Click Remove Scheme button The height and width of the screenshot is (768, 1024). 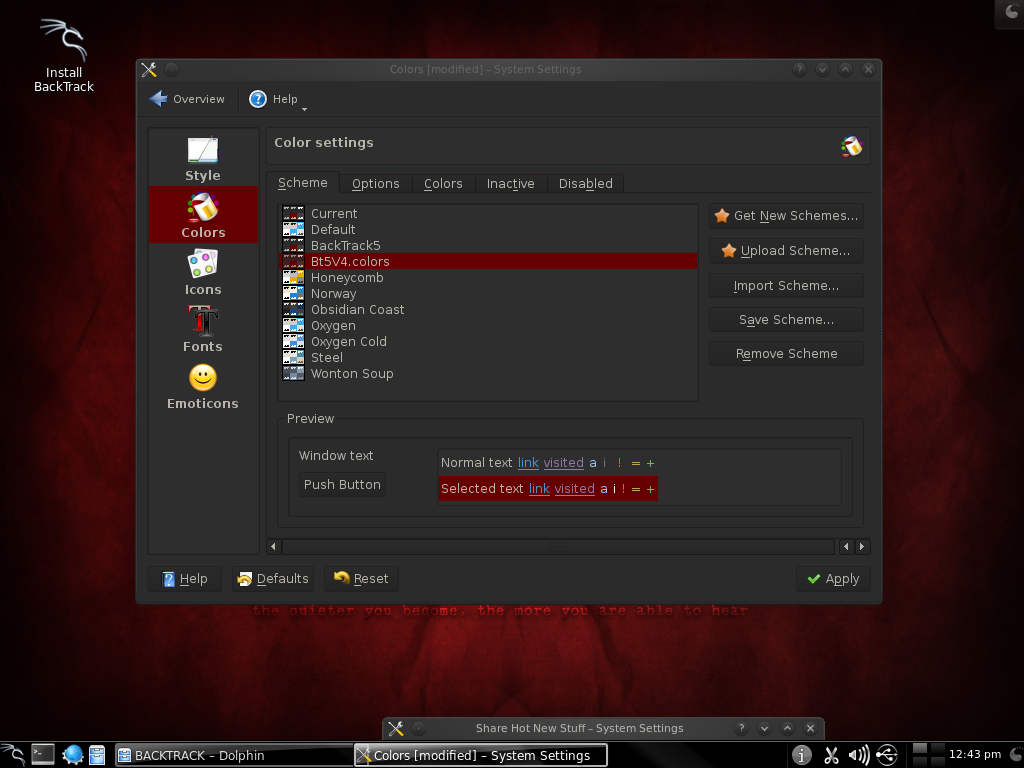coord(786,353)
